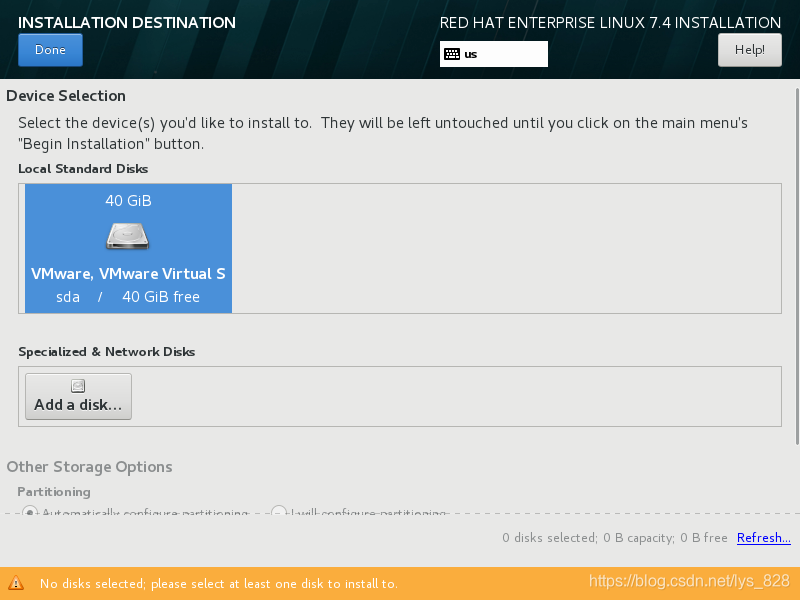Click the Specialized & Network Disks heading
The height and width of the screenshot is (600, 800).
(107, 352)
